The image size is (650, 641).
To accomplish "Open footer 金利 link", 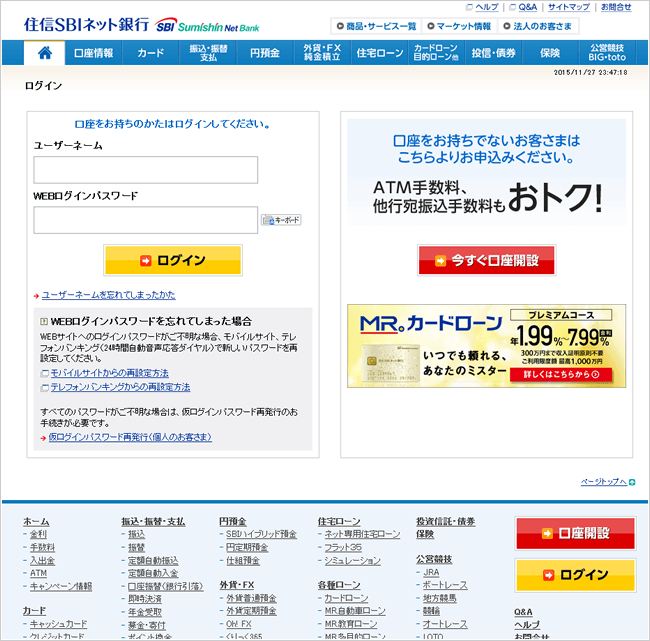I will tap(38, 534).
